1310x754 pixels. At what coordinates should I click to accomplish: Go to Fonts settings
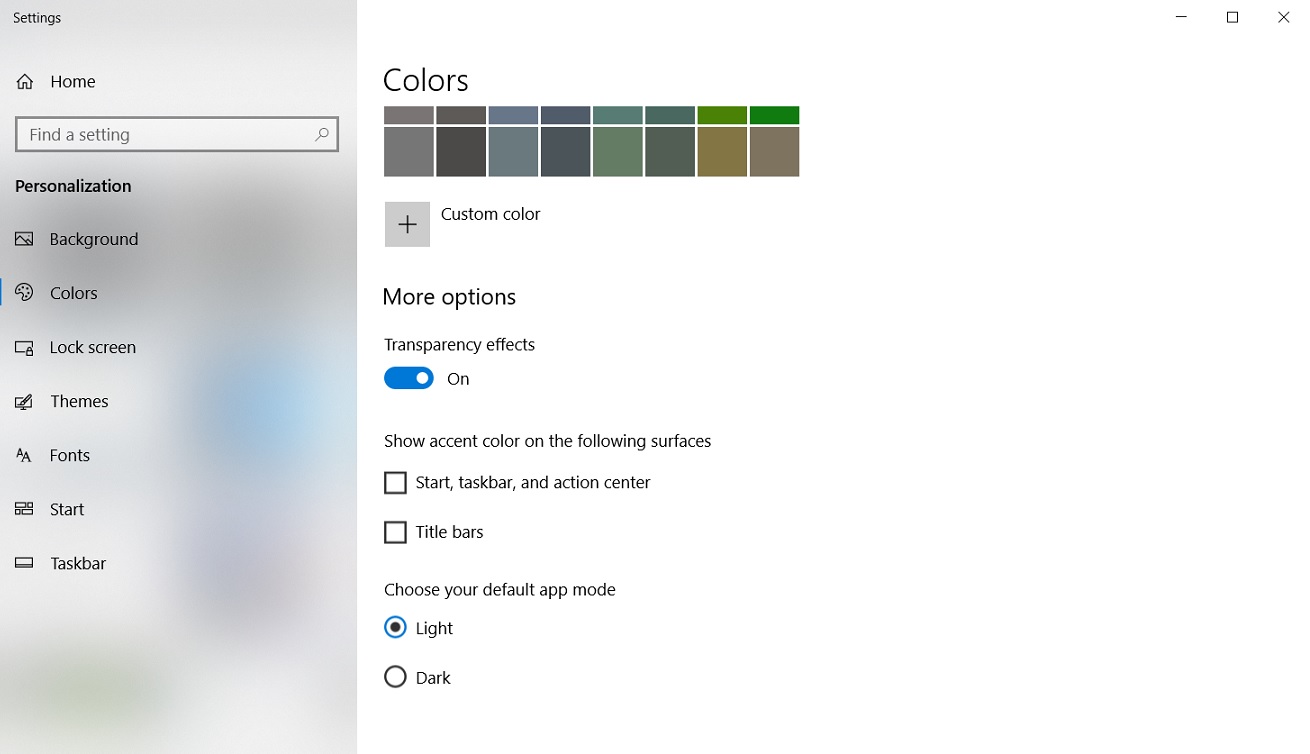coord(178,455)
